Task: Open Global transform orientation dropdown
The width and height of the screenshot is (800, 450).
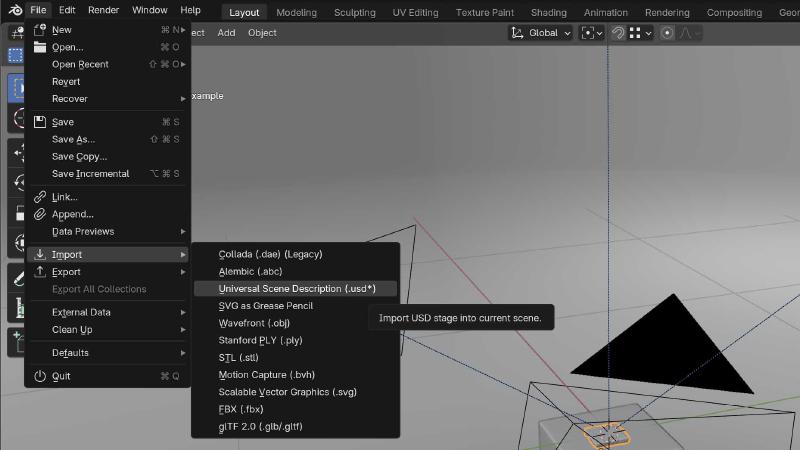Action: [x=541, y=33]
